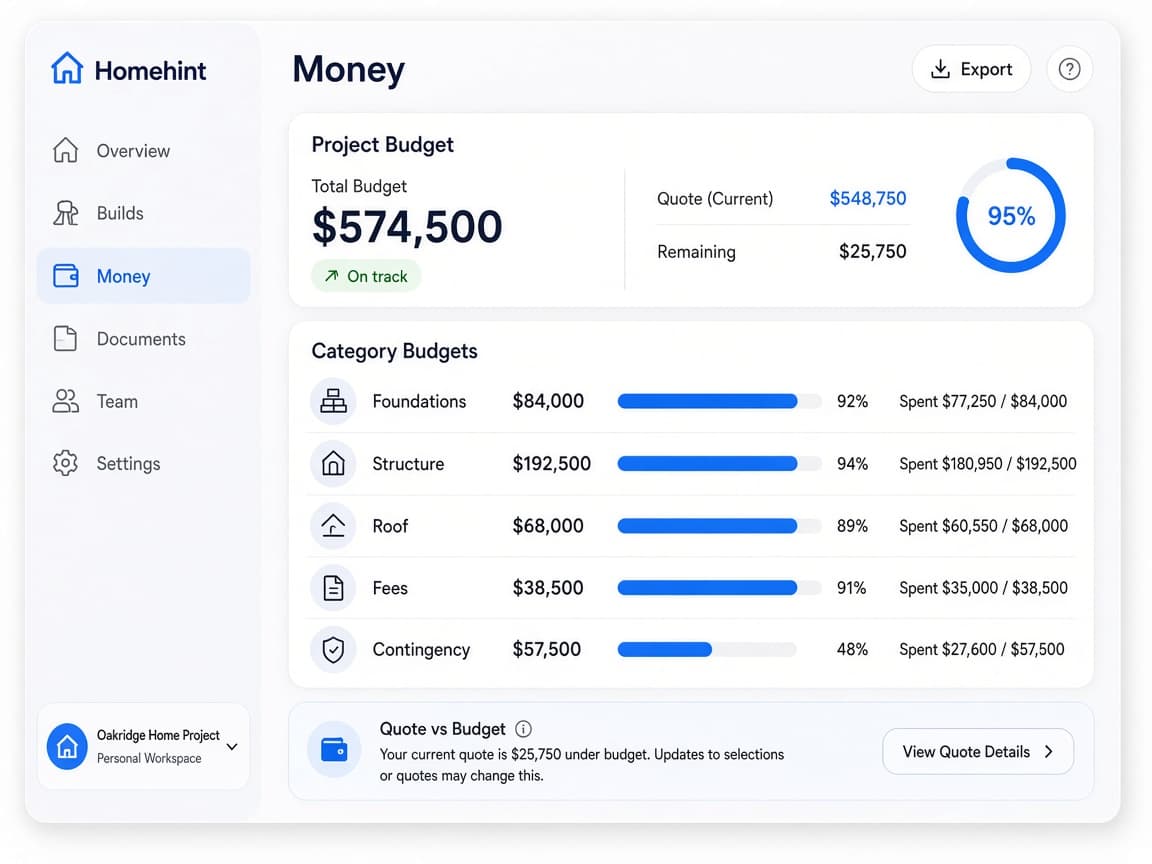Select the Money sidebar item
This screenshot has height=864, width=1152.
143,276
